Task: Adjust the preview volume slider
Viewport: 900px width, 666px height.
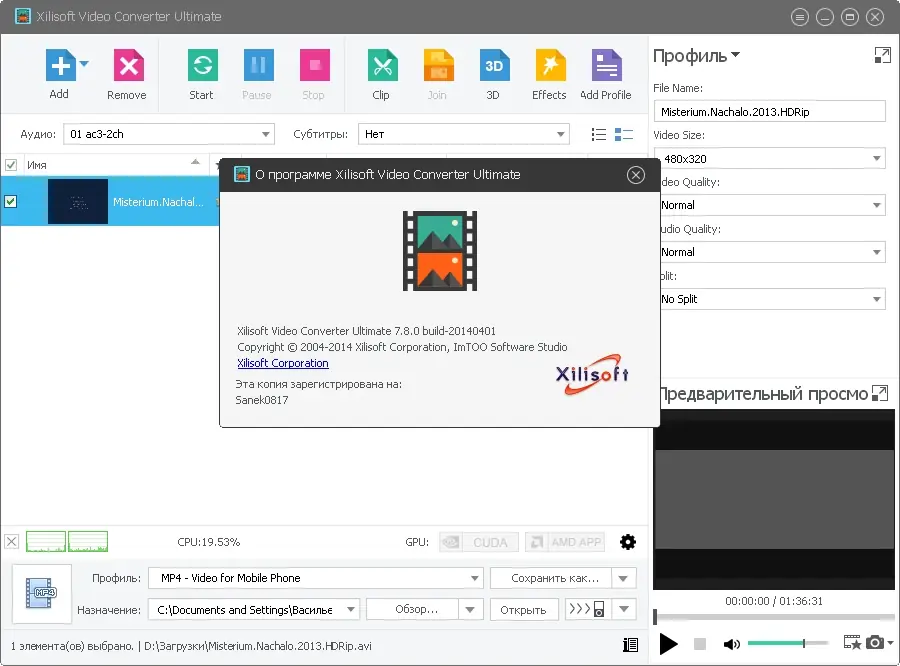Action: click(x=788, y=644)
